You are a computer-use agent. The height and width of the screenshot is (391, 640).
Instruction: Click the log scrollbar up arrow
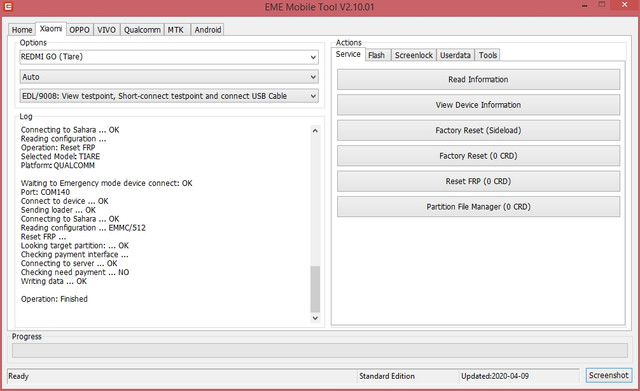(x=315, y=131)
